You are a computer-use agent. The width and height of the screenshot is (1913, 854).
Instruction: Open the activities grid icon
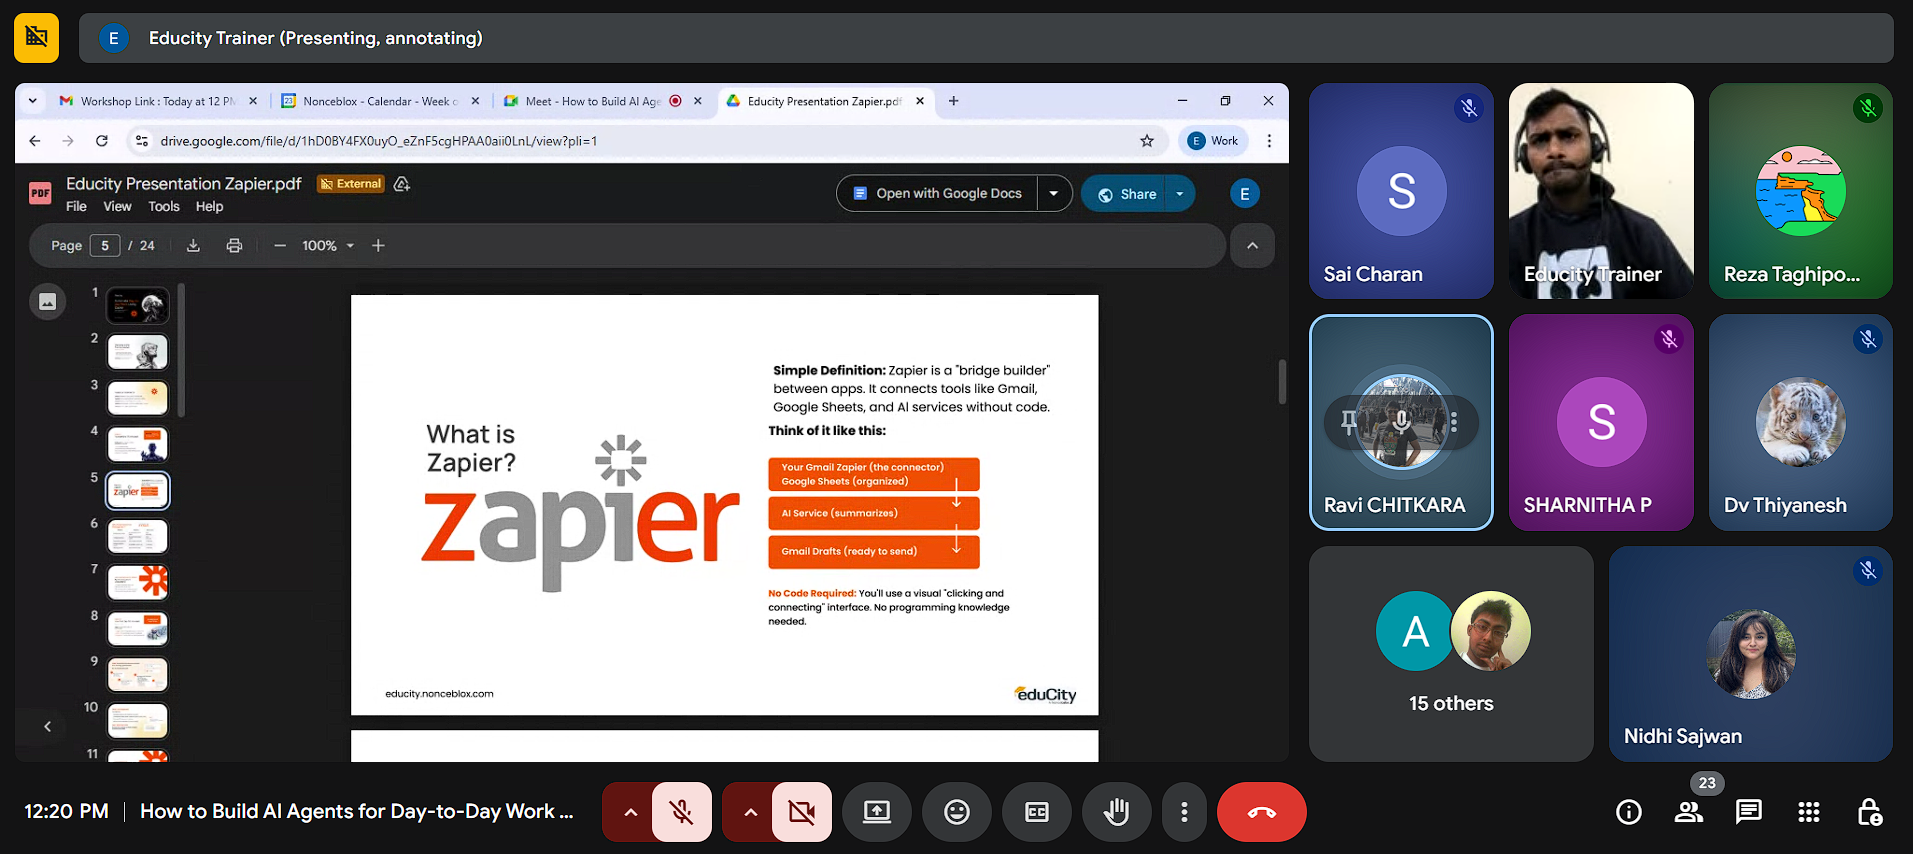(1809, 812)
